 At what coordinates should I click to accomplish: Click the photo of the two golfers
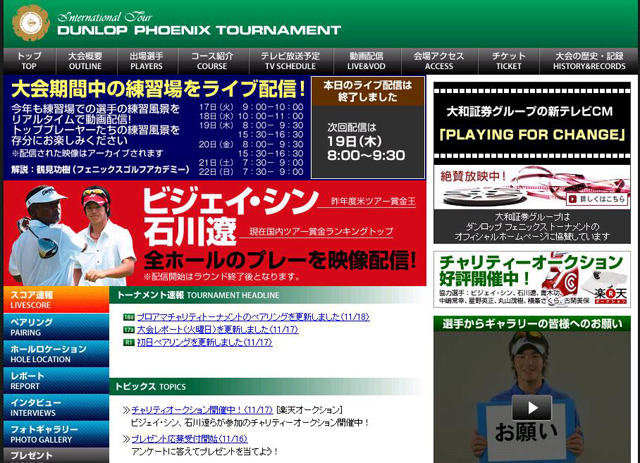tap(72, 236)
